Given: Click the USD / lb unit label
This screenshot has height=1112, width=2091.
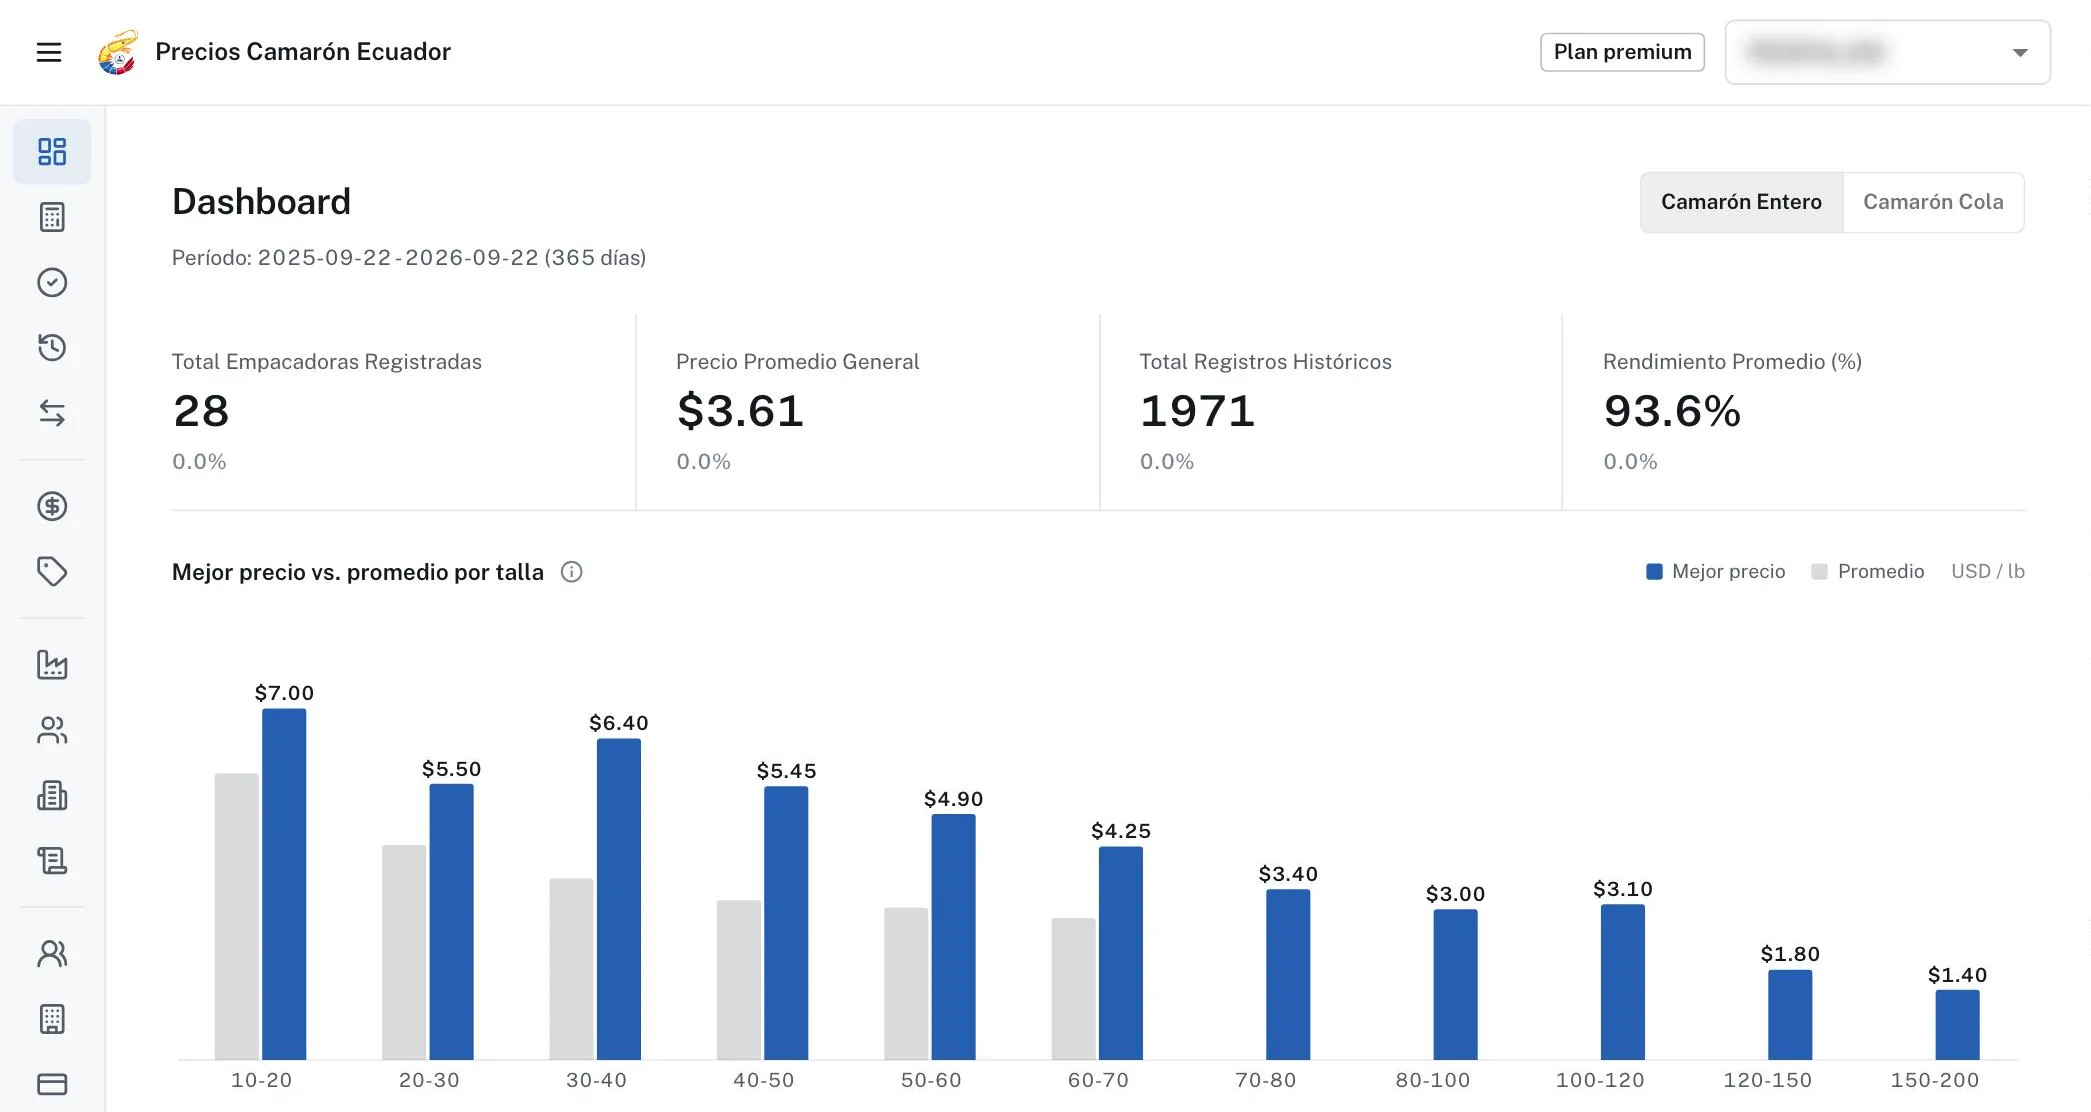Looking at the screenshot, I should pos(1988,572).
